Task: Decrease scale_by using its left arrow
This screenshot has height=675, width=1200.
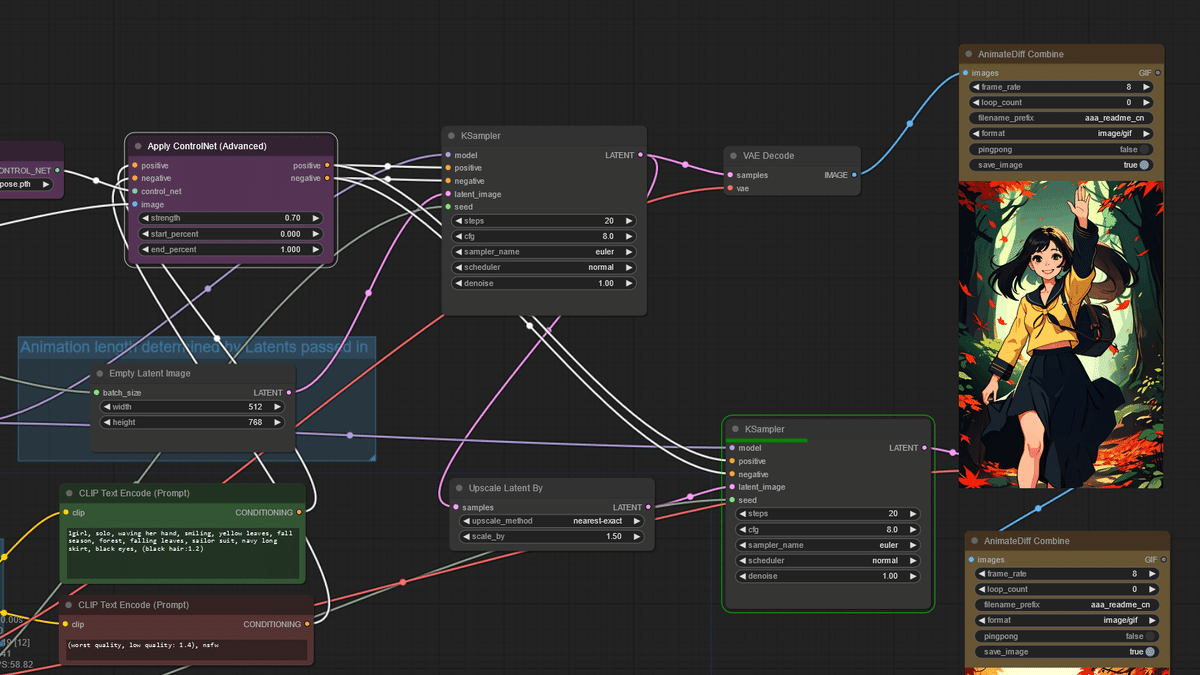Action: coord(464,537)
